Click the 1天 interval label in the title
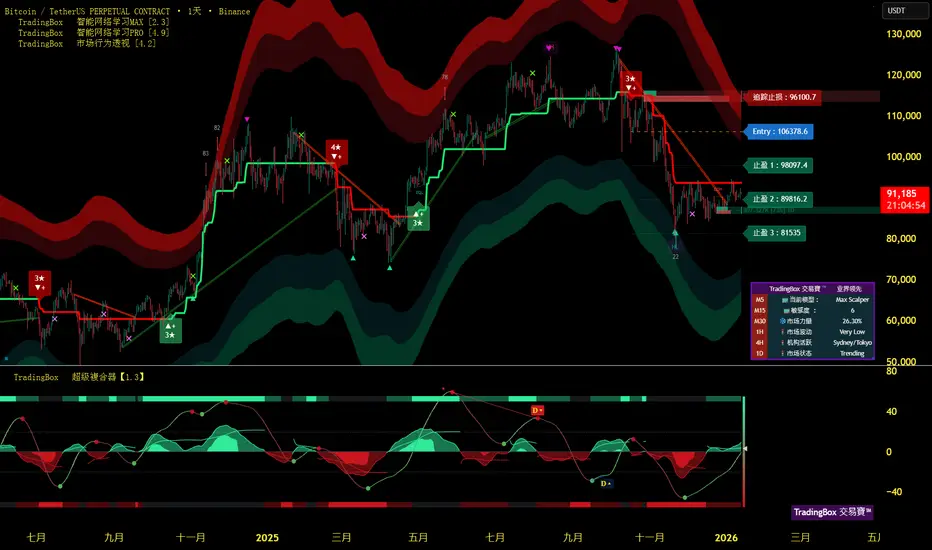Screen dimensions: 932x550 (x=194, y=11)
